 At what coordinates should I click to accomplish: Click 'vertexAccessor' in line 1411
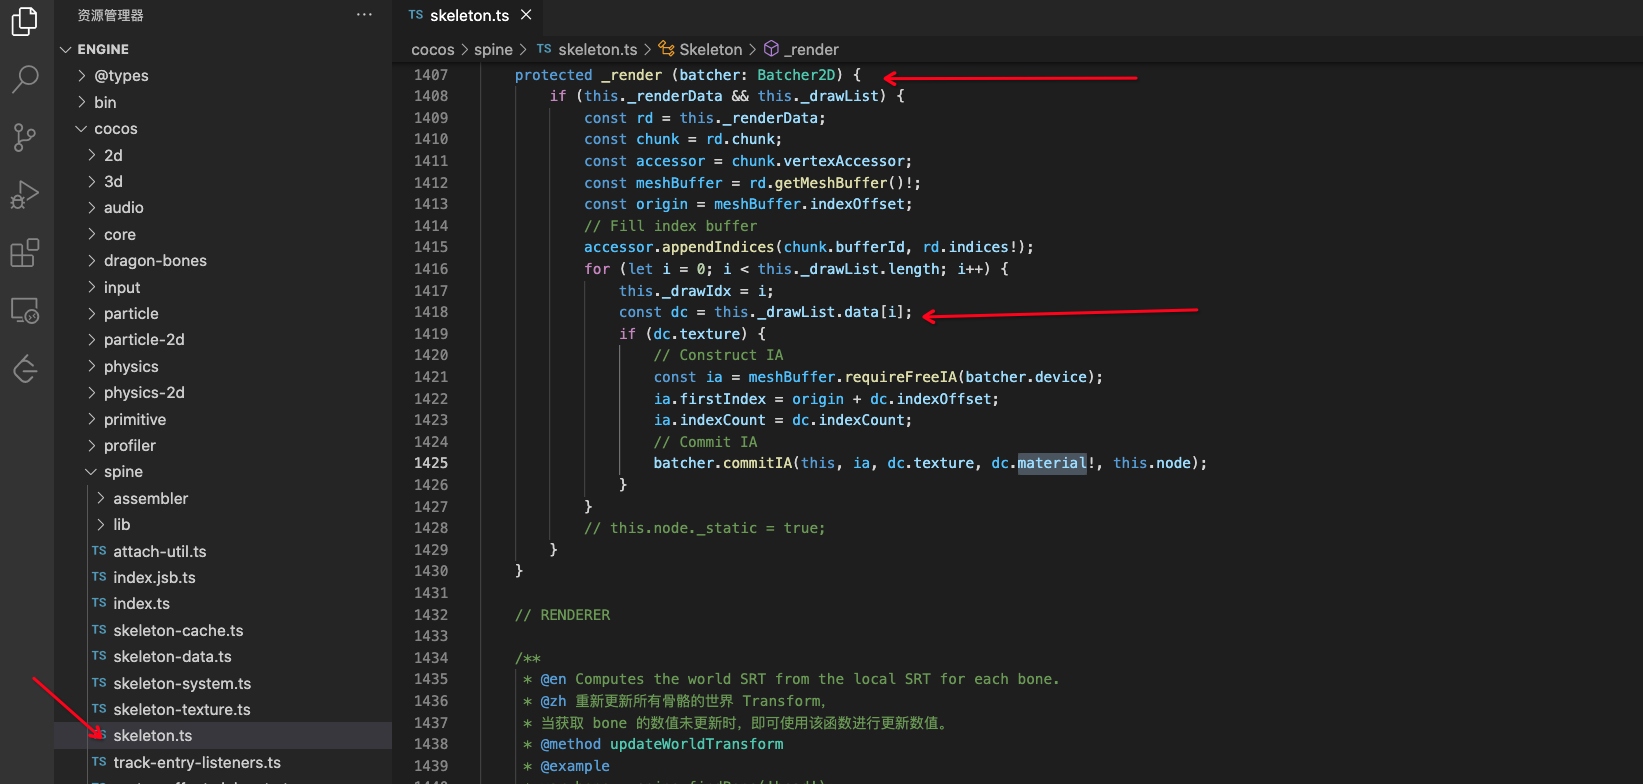pos(844,161)
